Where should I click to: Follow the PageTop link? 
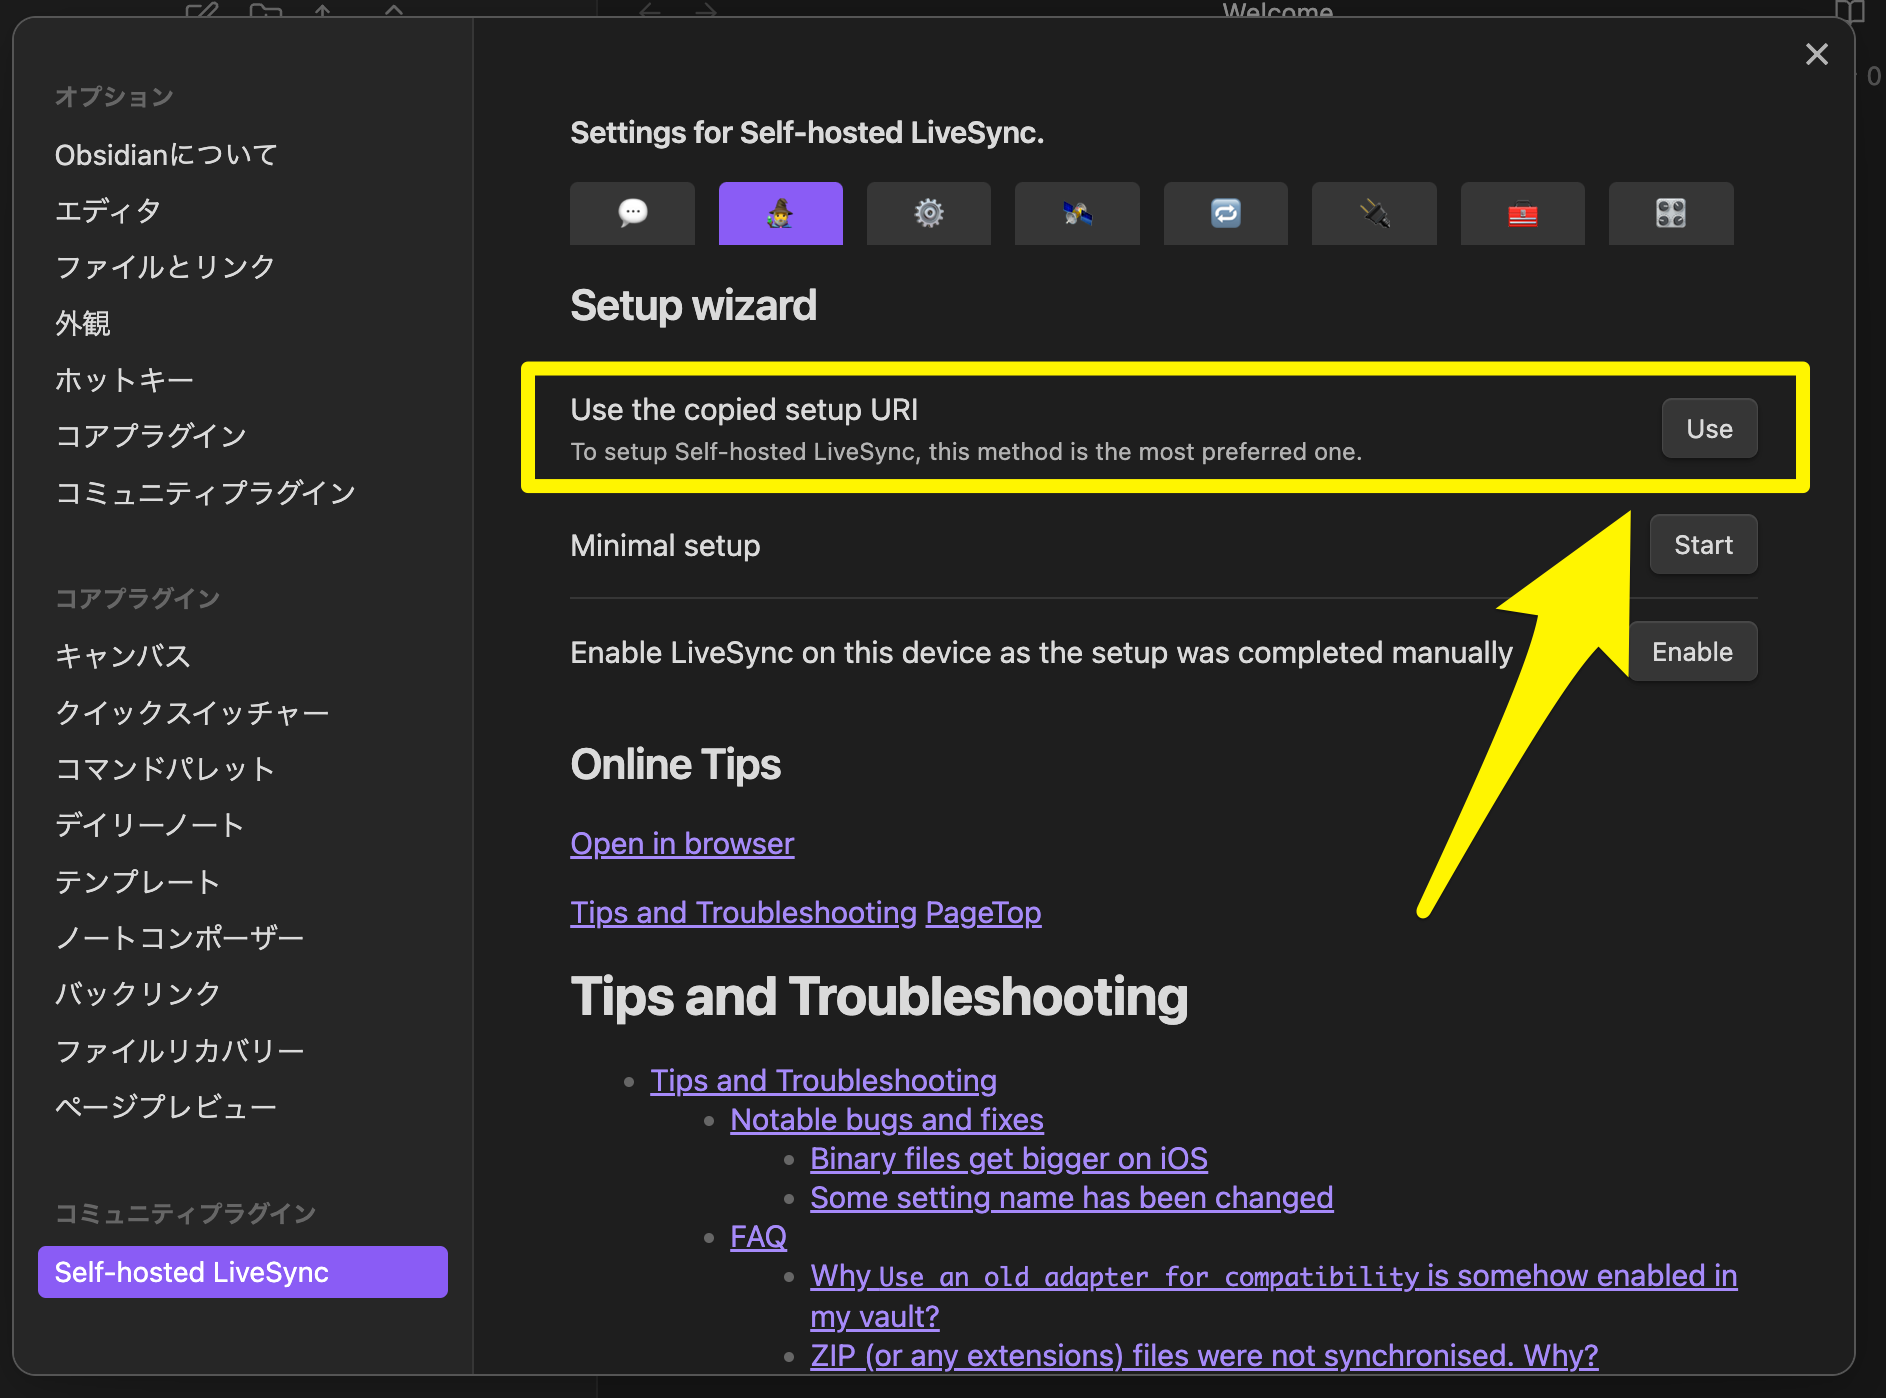click(x=983, y=912)
